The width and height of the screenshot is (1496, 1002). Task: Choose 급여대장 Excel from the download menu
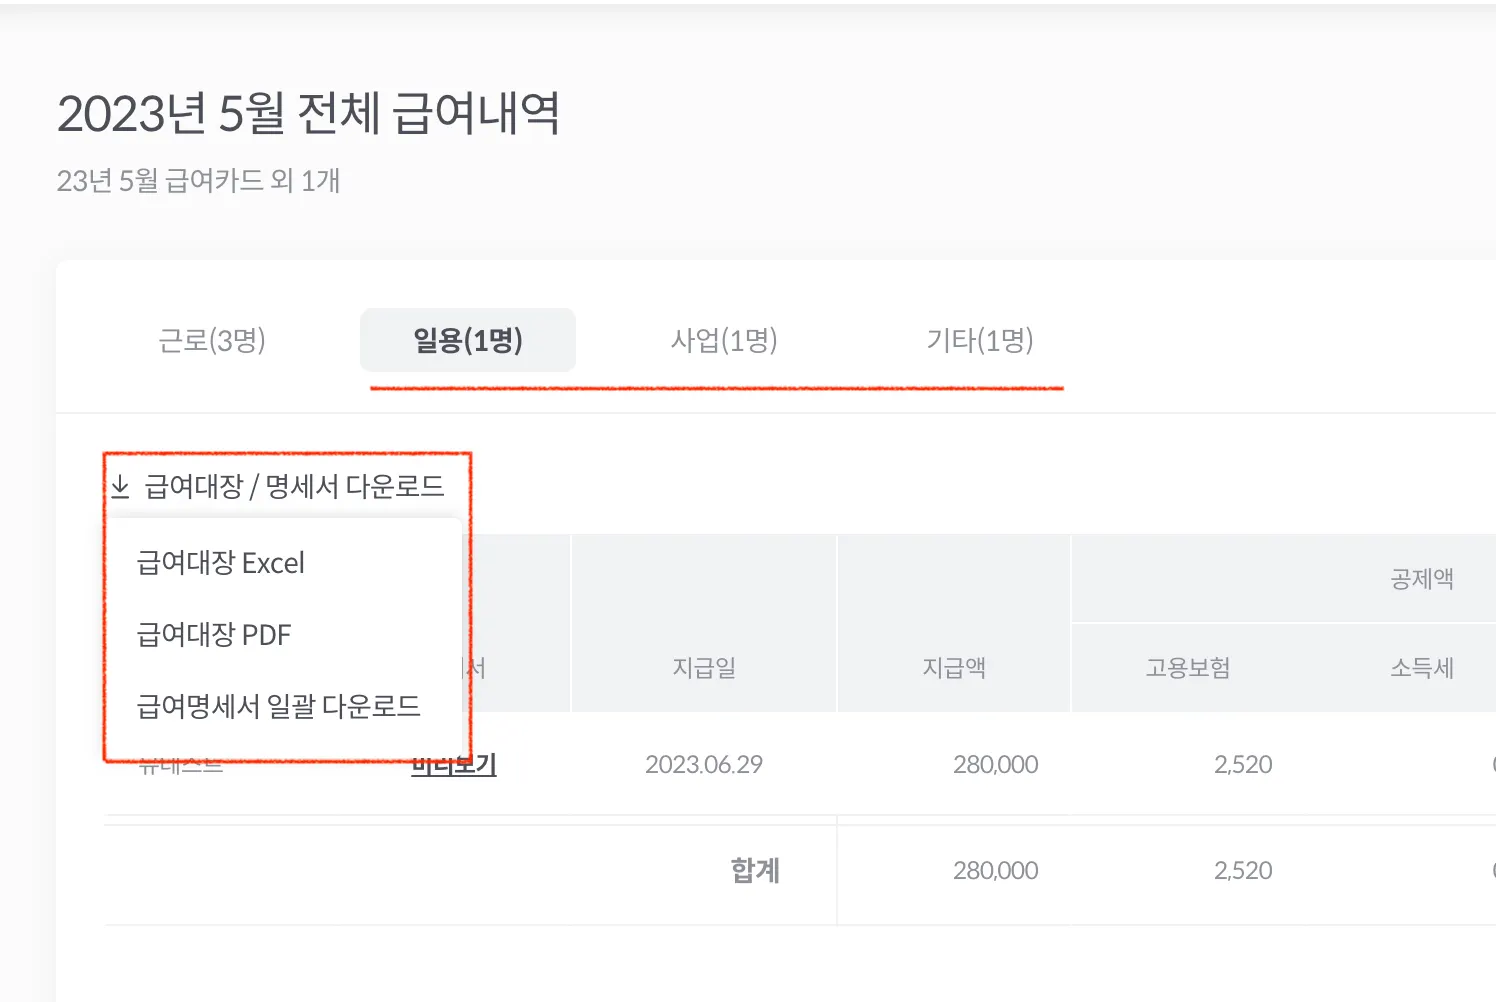point(221,563)
